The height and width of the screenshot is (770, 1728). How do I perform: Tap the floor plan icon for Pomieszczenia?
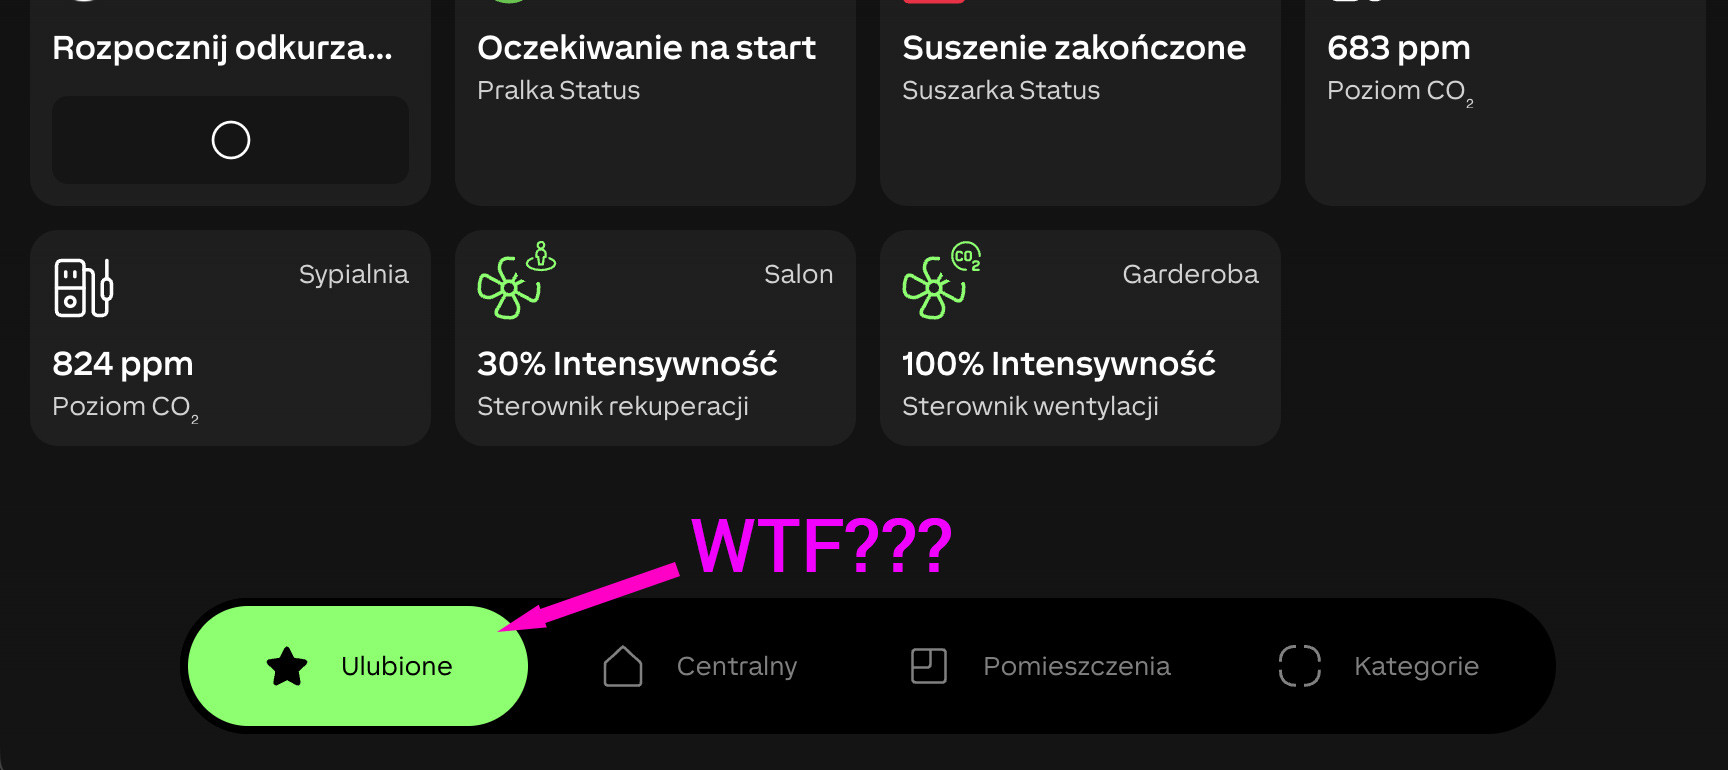coord(929,666)
